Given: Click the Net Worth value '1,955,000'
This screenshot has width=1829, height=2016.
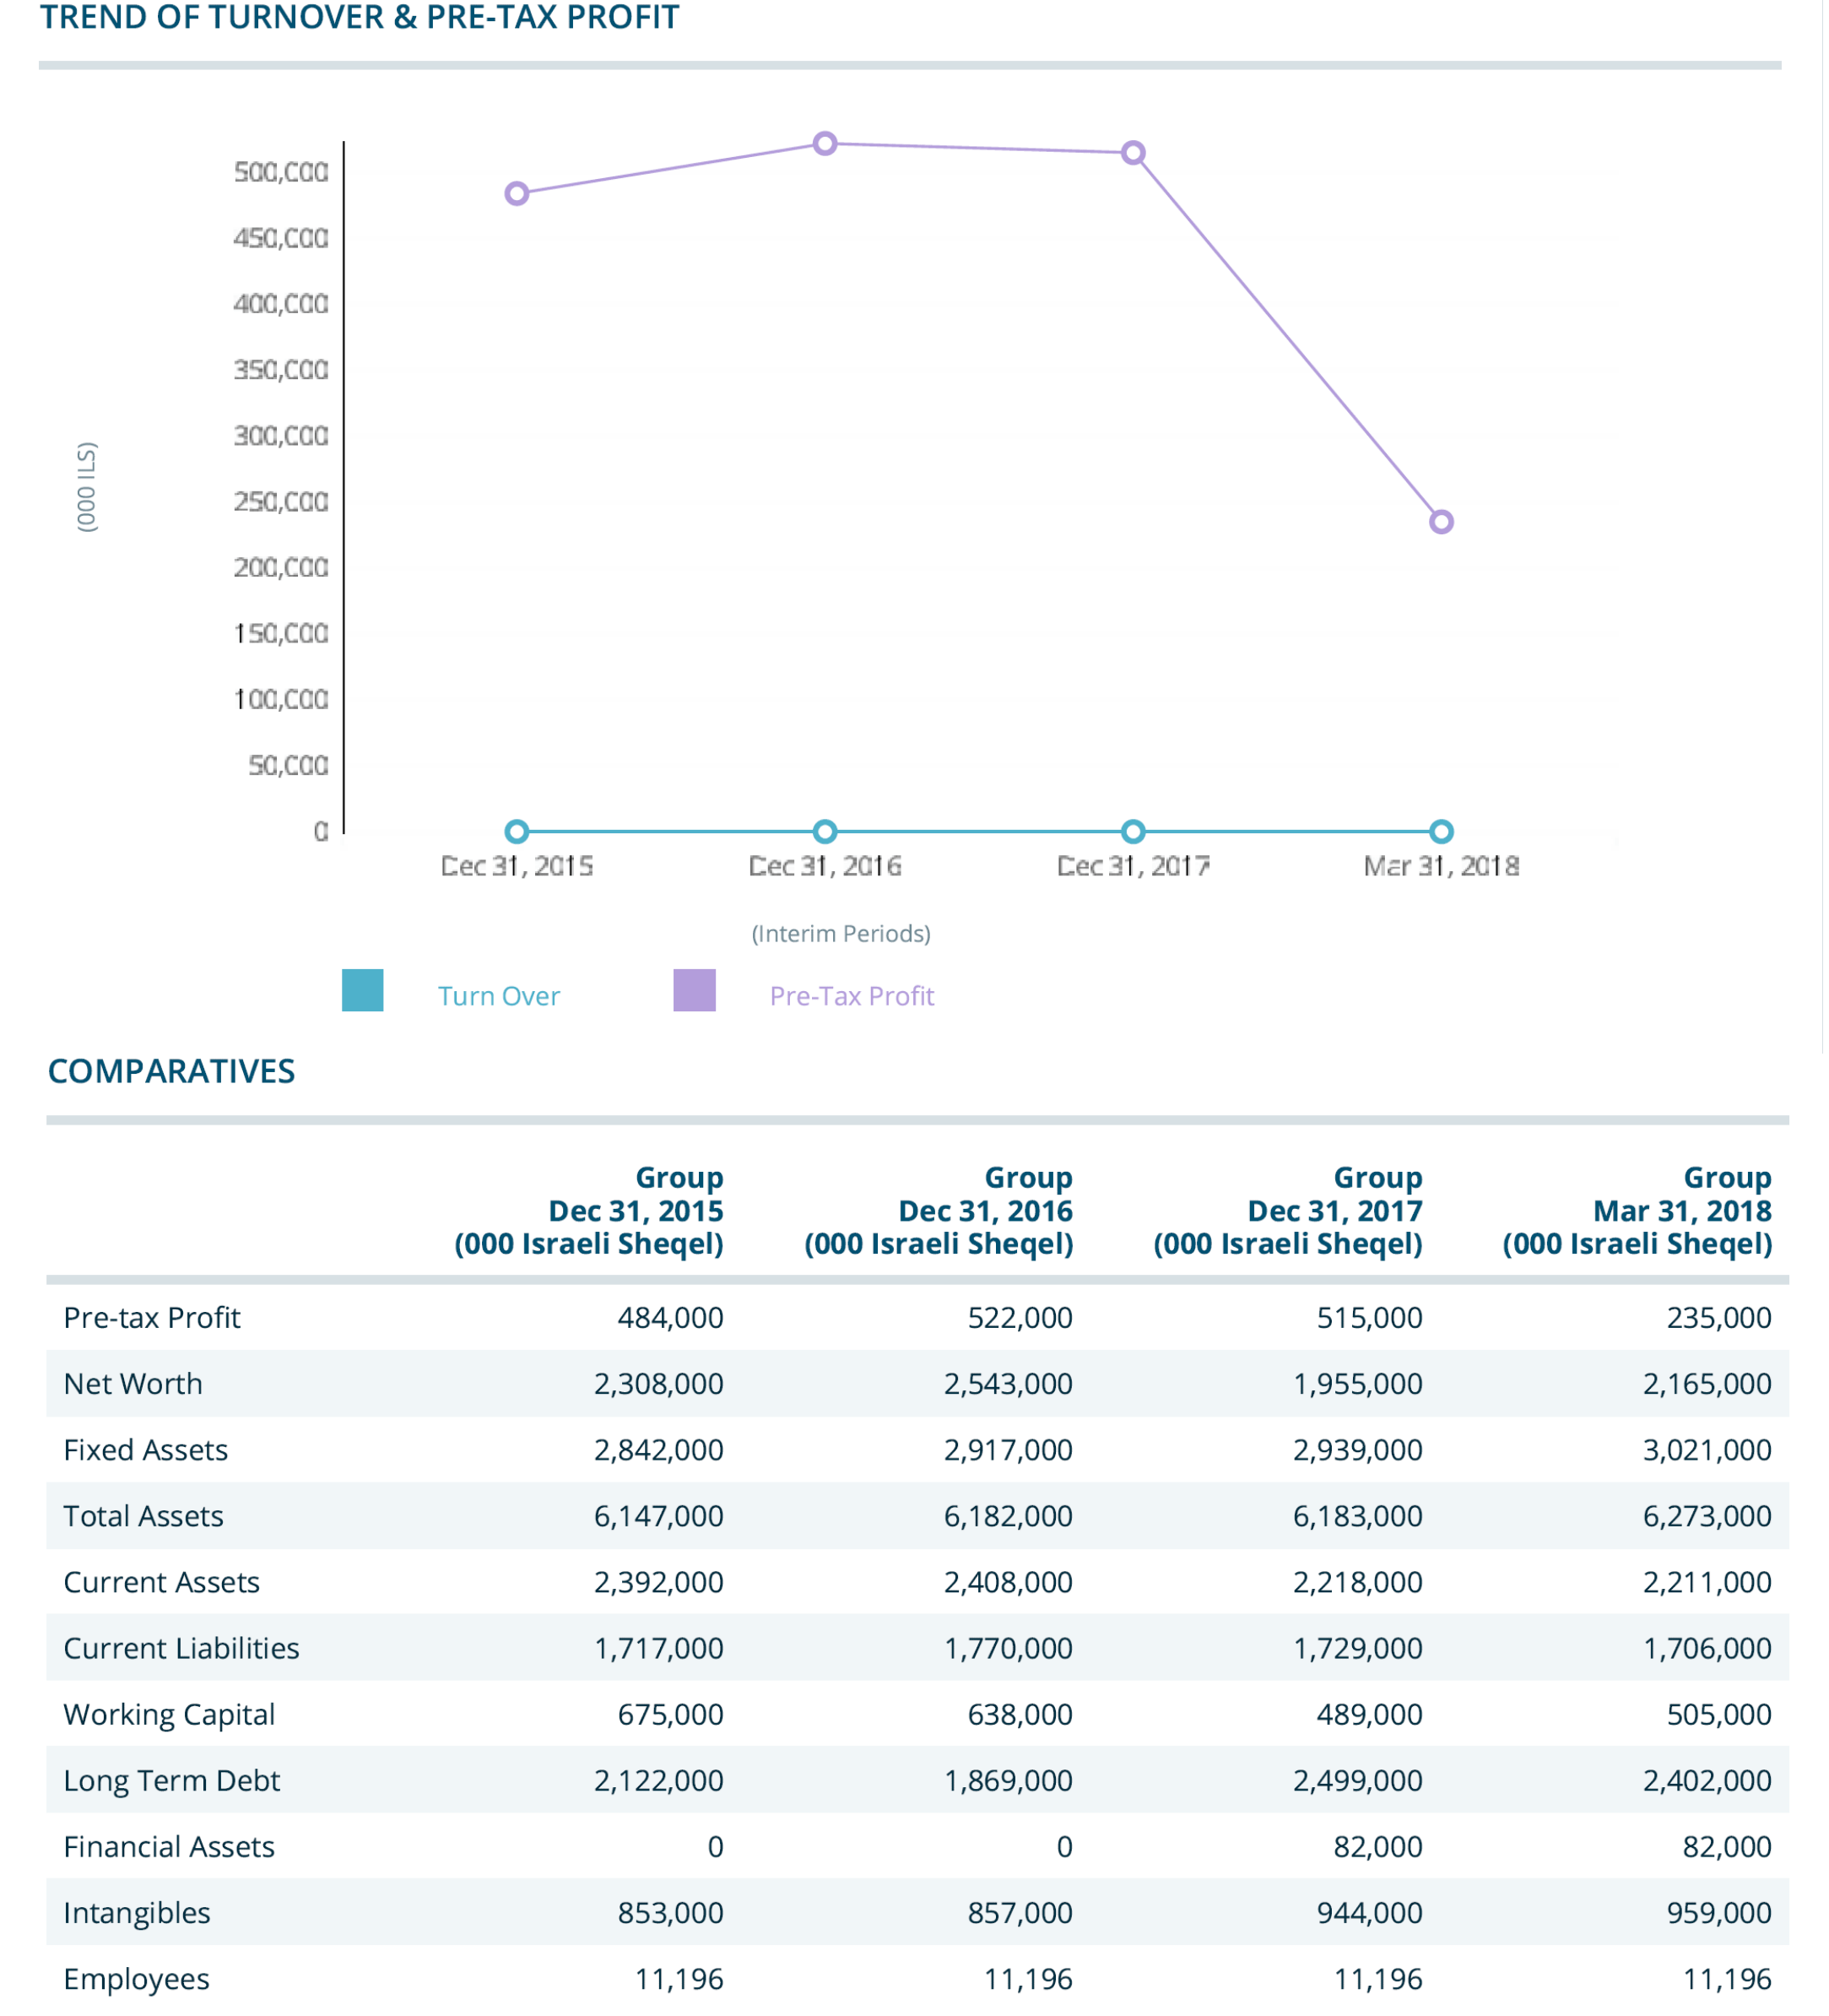Looking at the screenshot, I should [1358, 1384].
